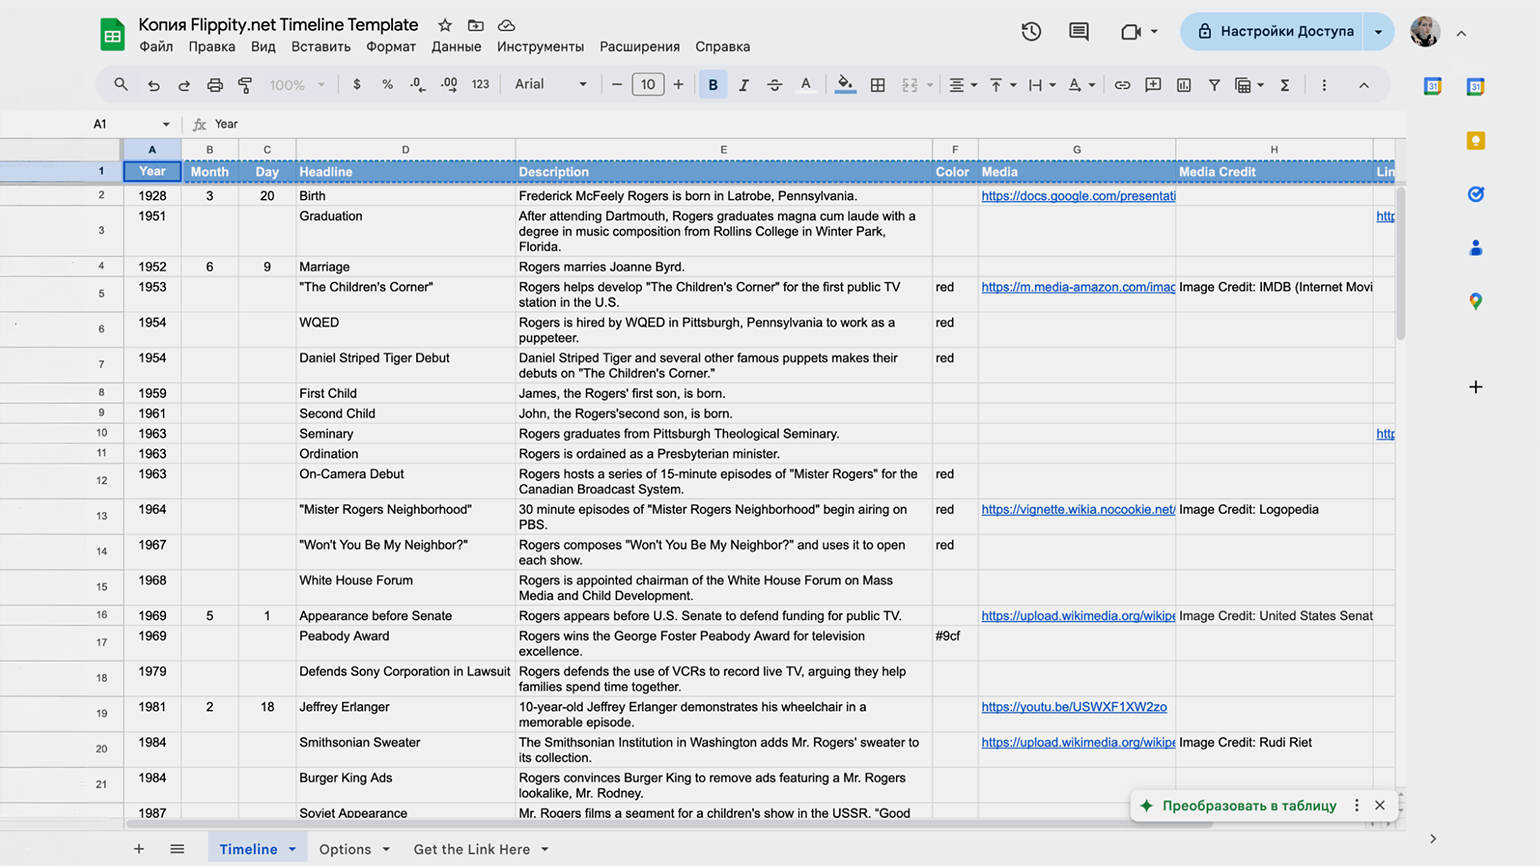Image resolution: width=1540 pixels, height=866 pixels.
Task: Increase decimal places icon
Action: tap(449, 85)
